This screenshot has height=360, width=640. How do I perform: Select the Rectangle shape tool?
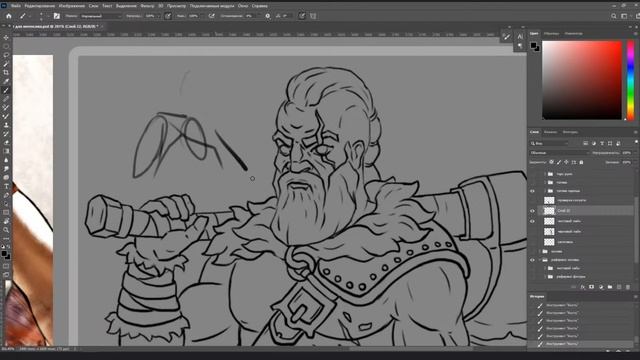6,212
